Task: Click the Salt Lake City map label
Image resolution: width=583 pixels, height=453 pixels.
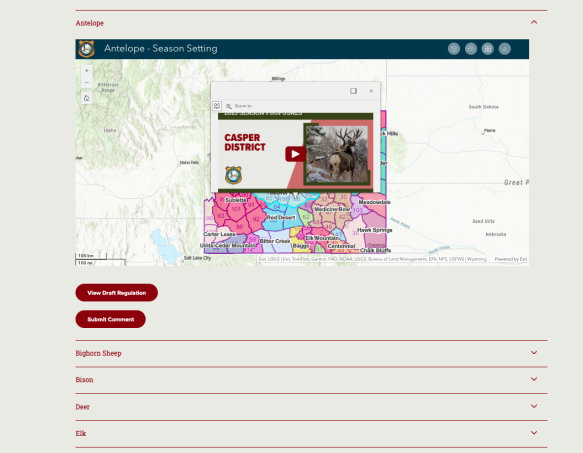Action: (197, 258)
